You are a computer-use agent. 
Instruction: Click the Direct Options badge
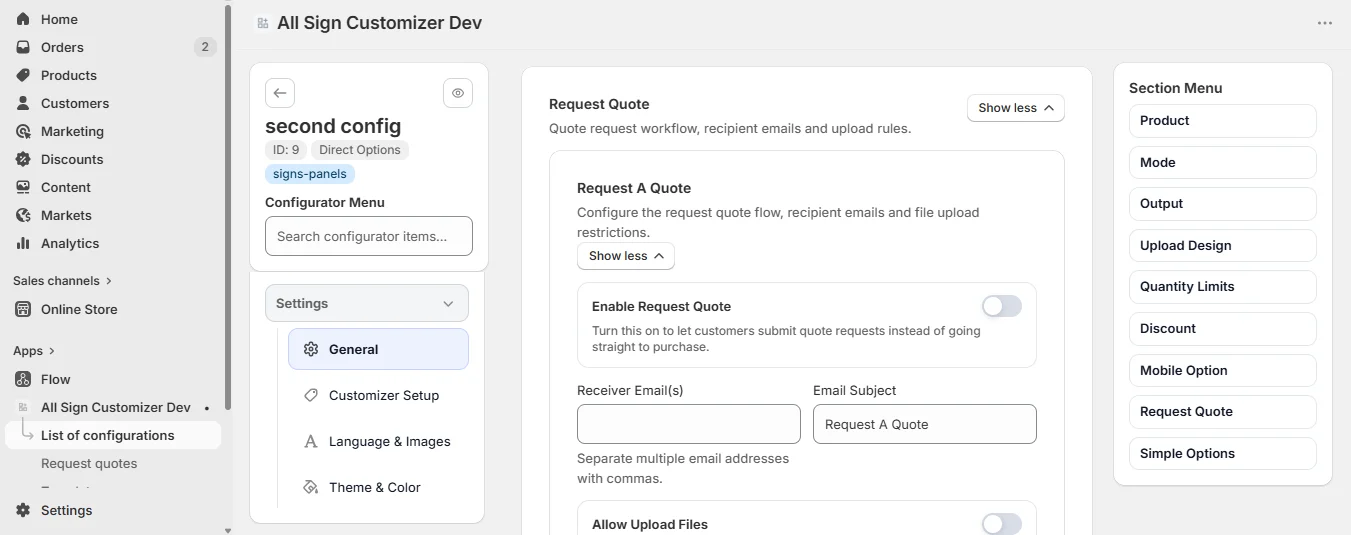coord(360,150)
